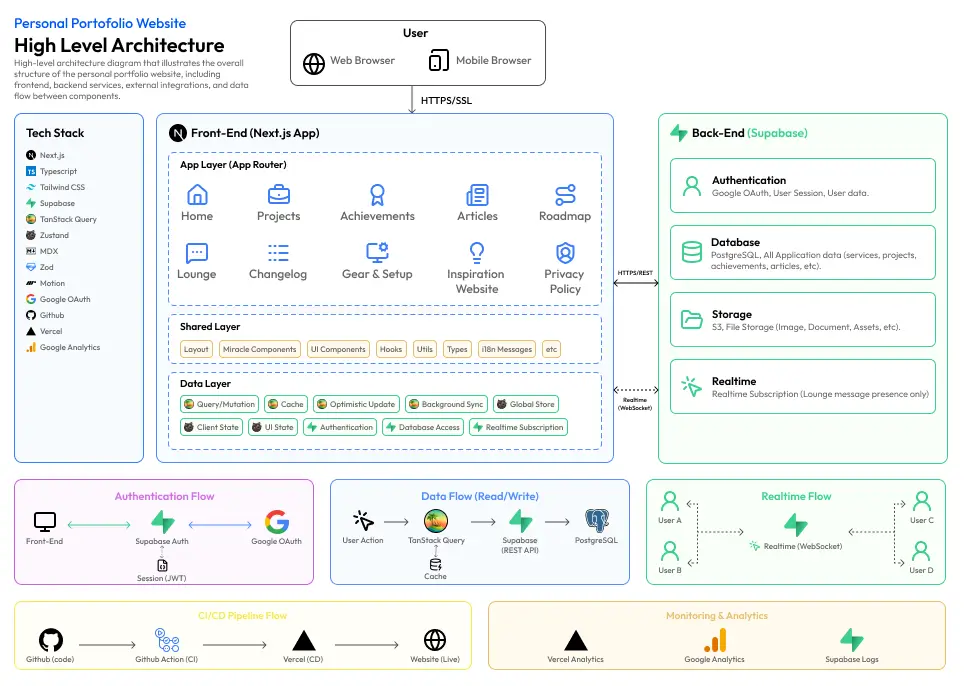Viewport: 966px width, 686px height.
Task: Select the User A icon in Realtime Flow
Action: tap(670, 501)
